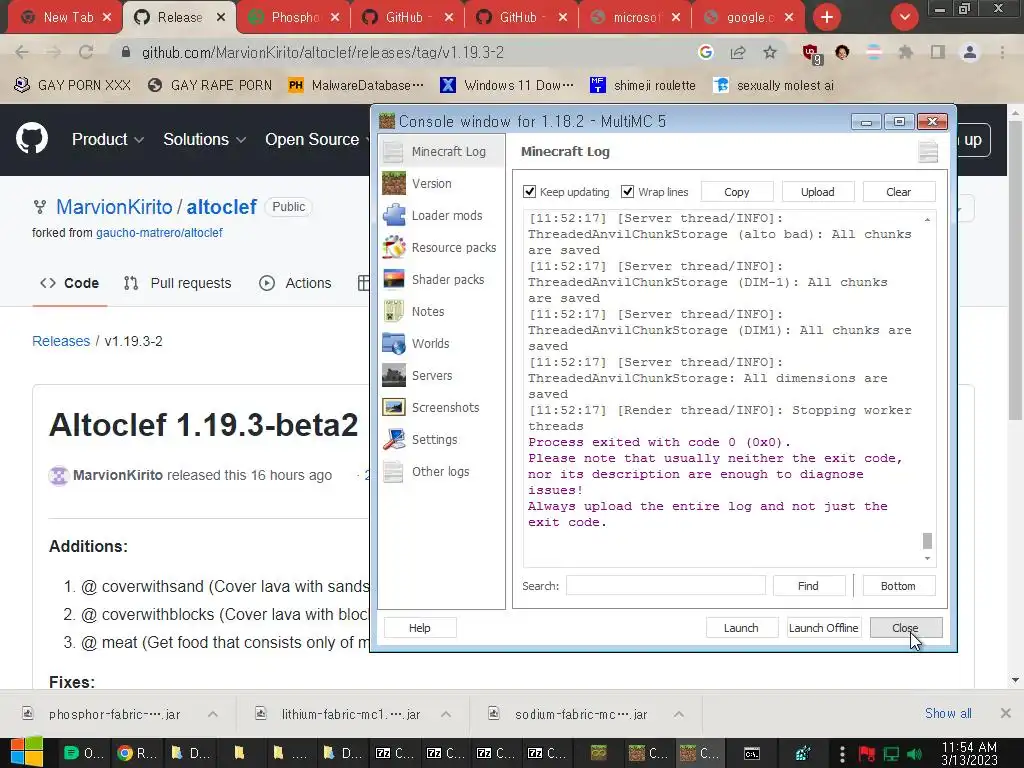The image size is (1024, 768).
Task: Open a new tab with plus button
Action: click(827, 17)
